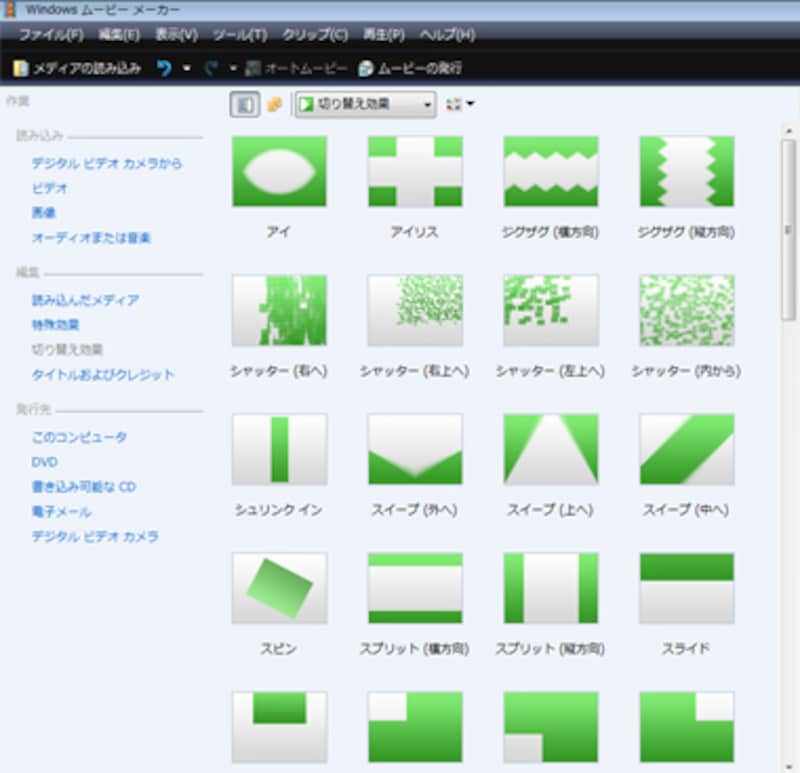Open the クリップ(C) menu
Image resolution: width=800 pixels, height=773 pixels.
pos(314,35)
